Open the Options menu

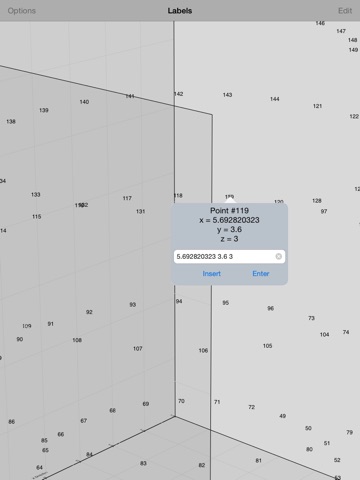point(22,11)
